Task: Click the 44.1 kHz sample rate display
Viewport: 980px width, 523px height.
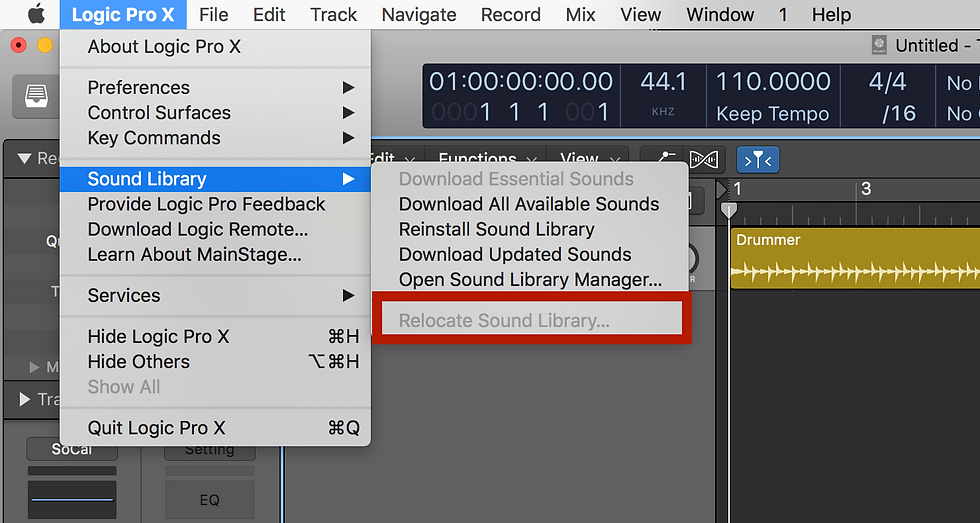Action: click(663, 82)
